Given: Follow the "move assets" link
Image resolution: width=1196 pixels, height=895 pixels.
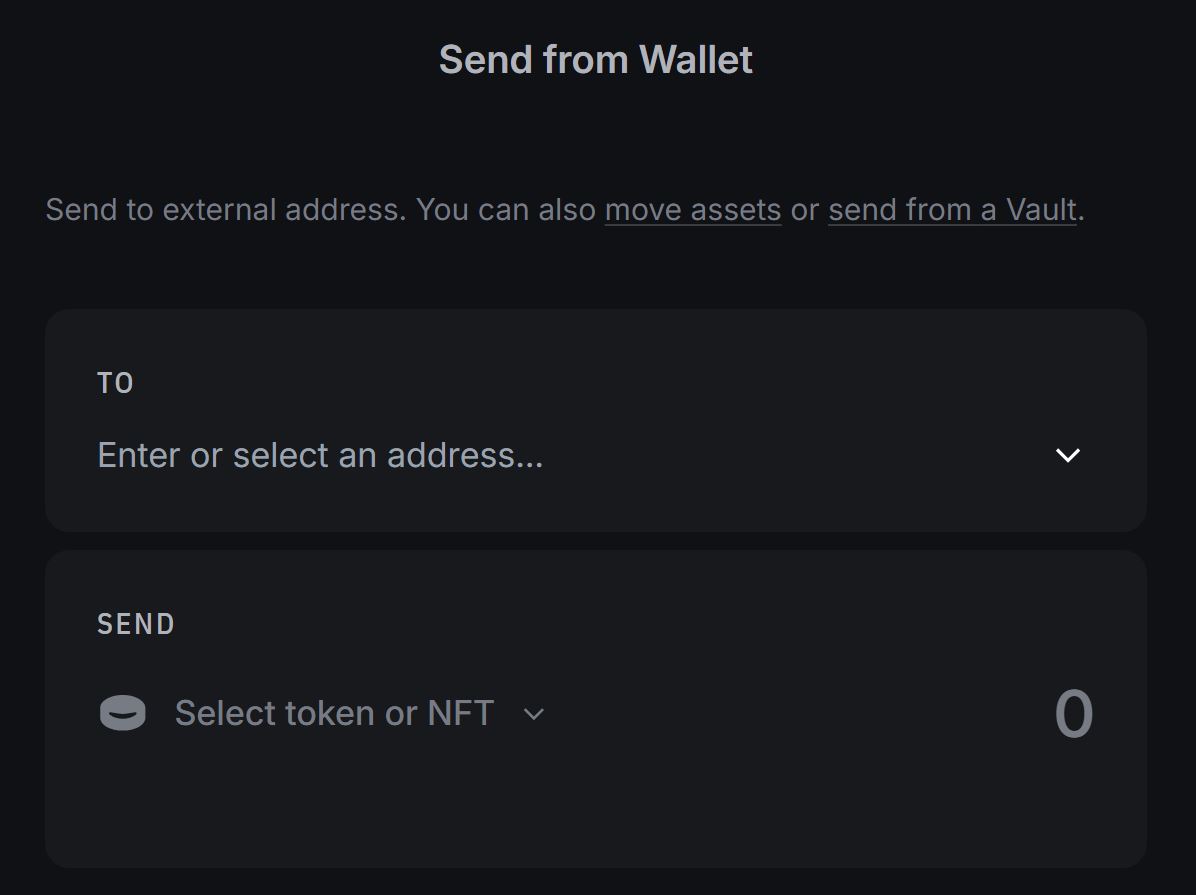Looking at the screenshot, I should click(693, 210).
